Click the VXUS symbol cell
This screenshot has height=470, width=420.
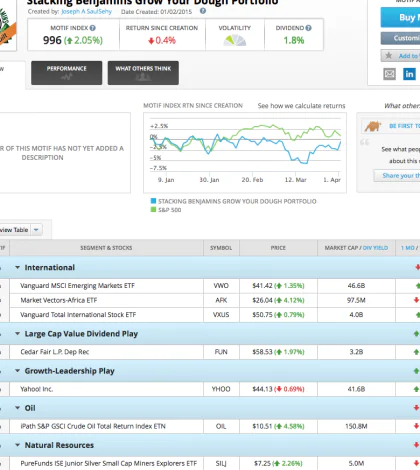221,315
